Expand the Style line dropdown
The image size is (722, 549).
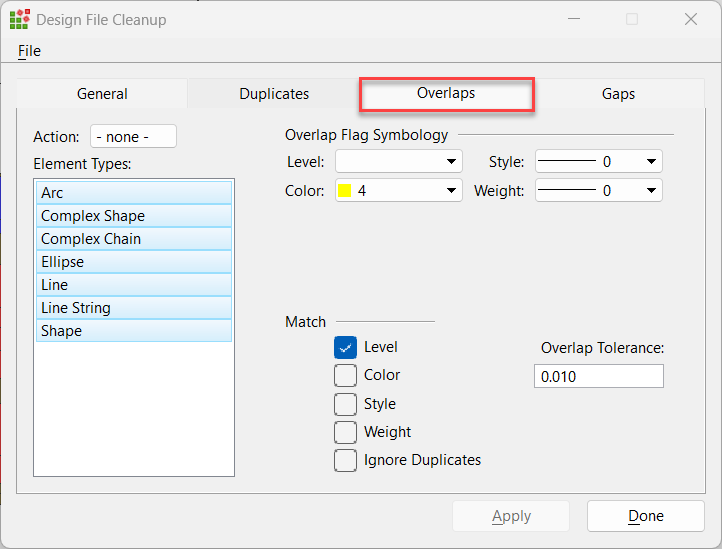598,162
